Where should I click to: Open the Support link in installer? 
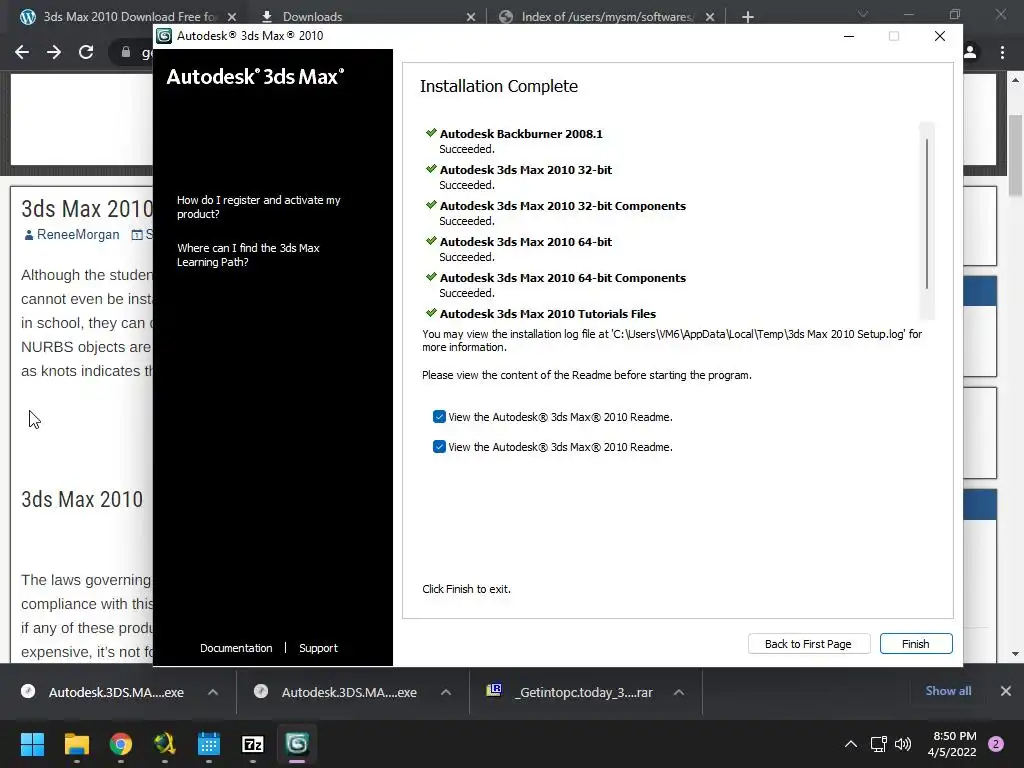(x=318, y=648)
